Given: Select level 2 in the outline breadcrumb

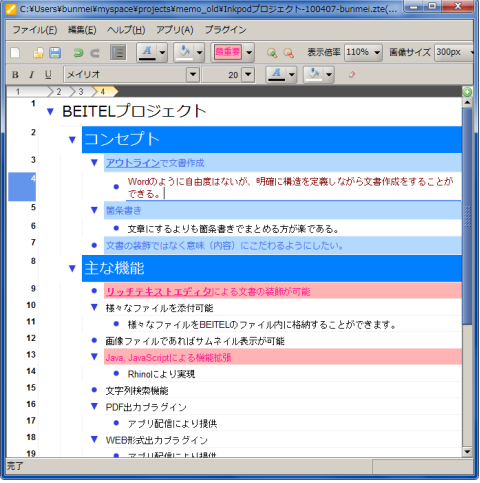Looking at the screenshot, I should tap(59, 92).
